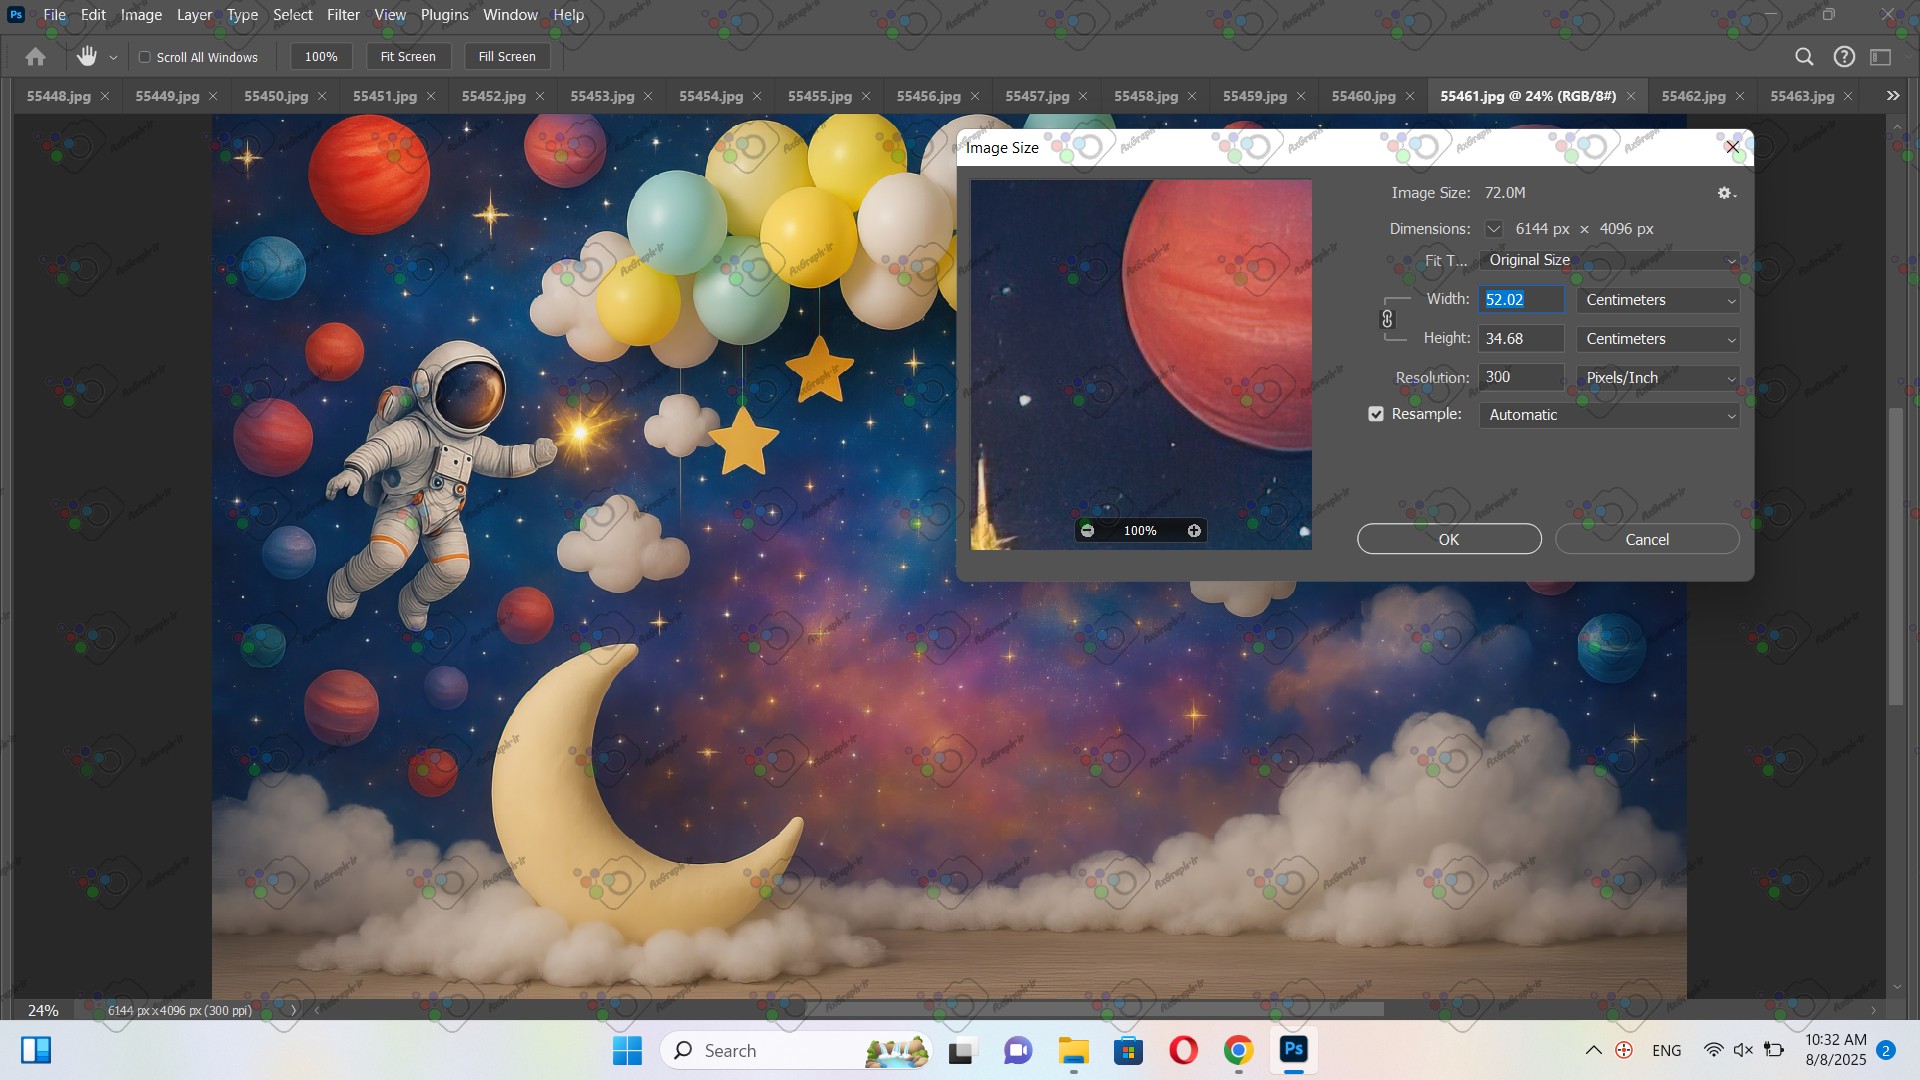Screen dimensions: 1920x1080
Task: Open the Photoshop search icon
Action: click(x=1804, y=57)
